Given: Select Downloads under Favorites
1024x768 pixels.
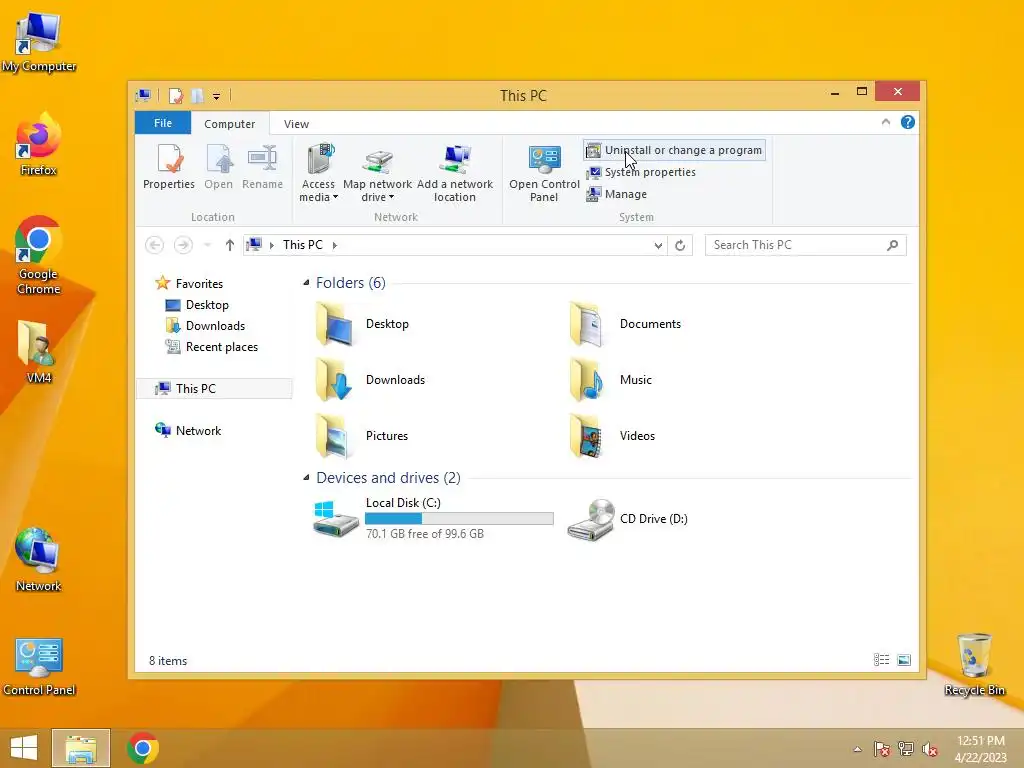Looking at the screenshot, I should (205, 326).
